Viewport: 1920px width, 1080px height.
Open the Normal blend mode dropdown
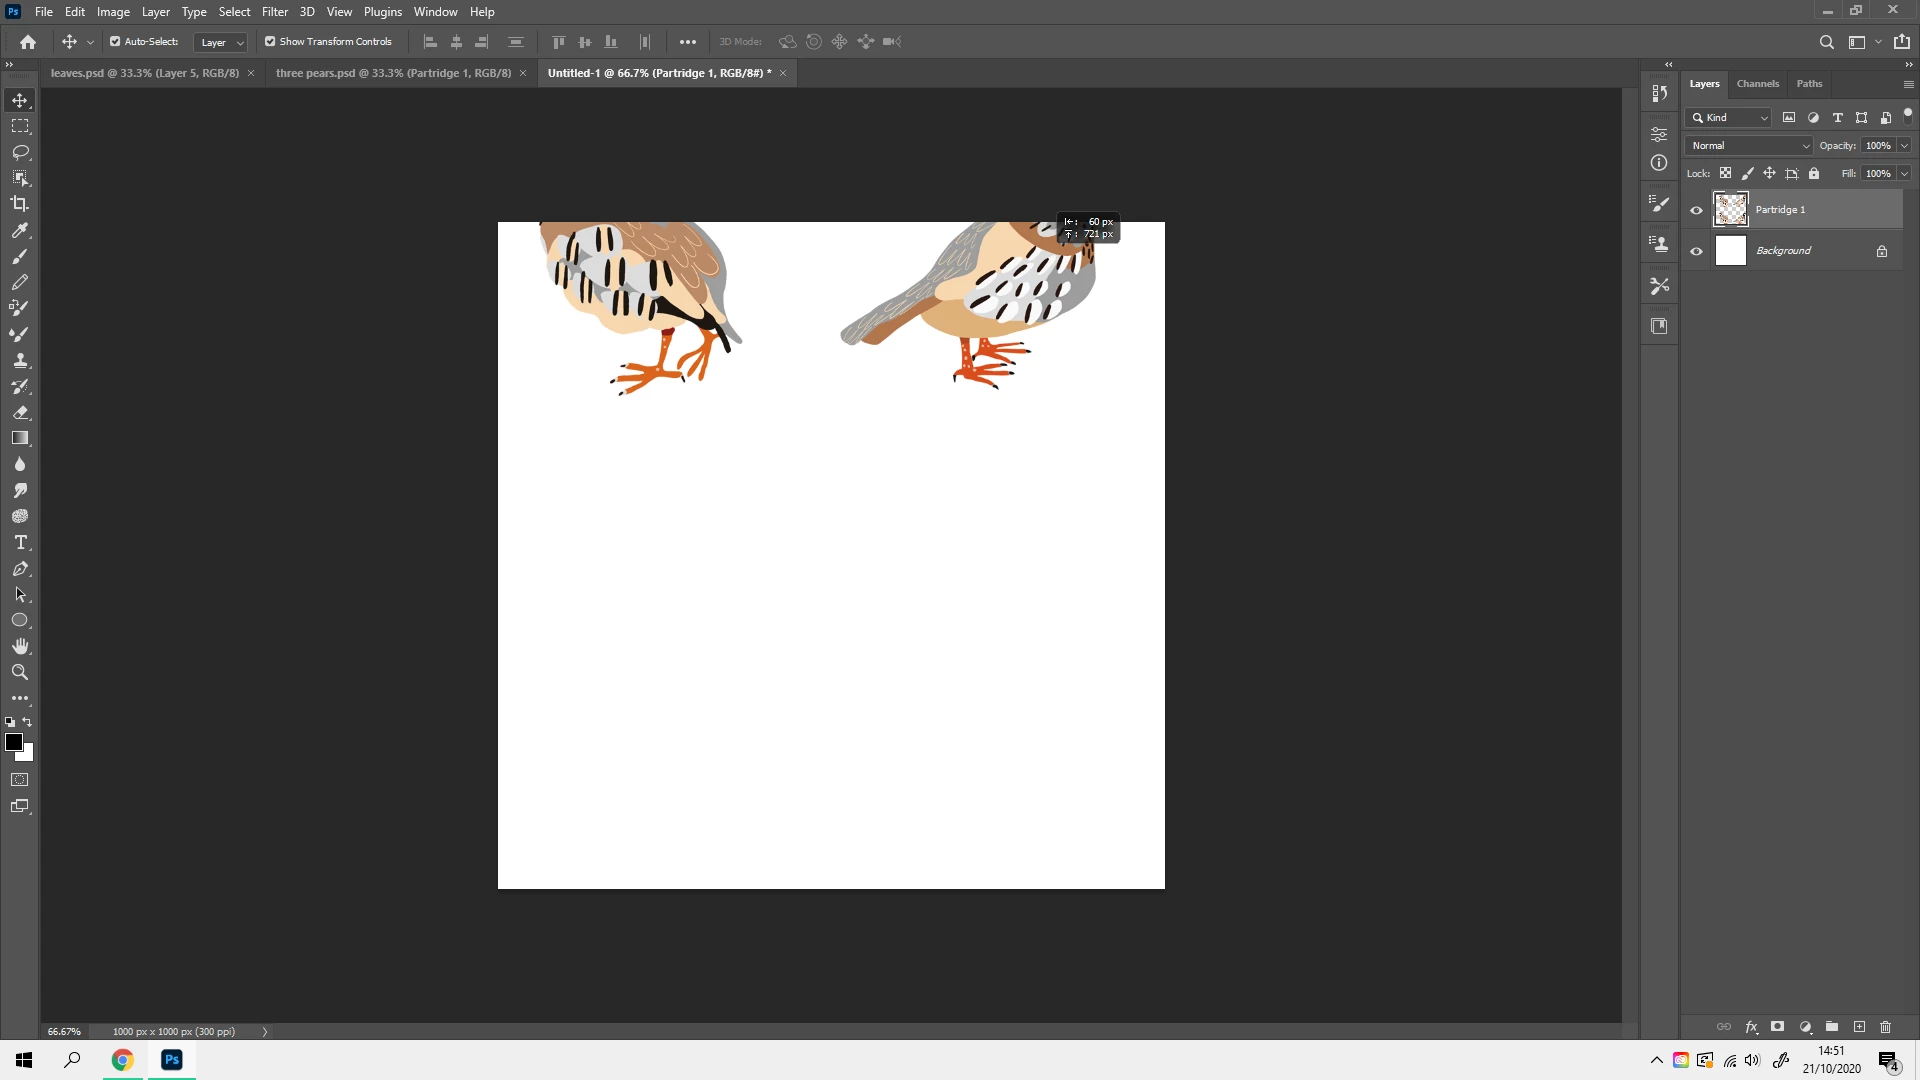(1750, 146)
